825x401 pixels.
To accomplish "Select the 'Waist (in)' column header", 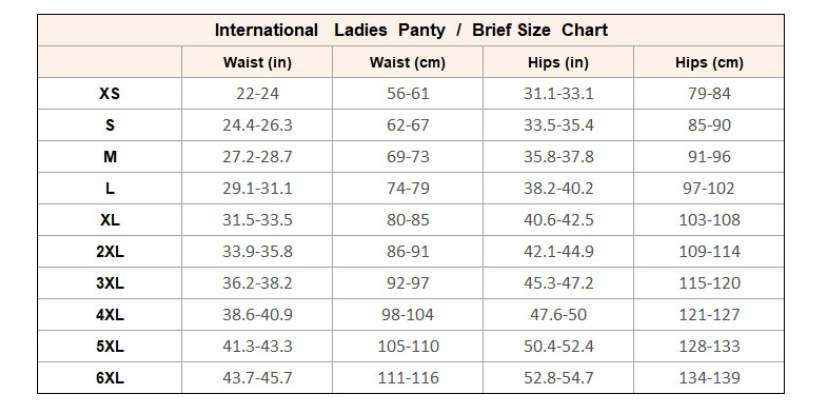I will 257,63.
